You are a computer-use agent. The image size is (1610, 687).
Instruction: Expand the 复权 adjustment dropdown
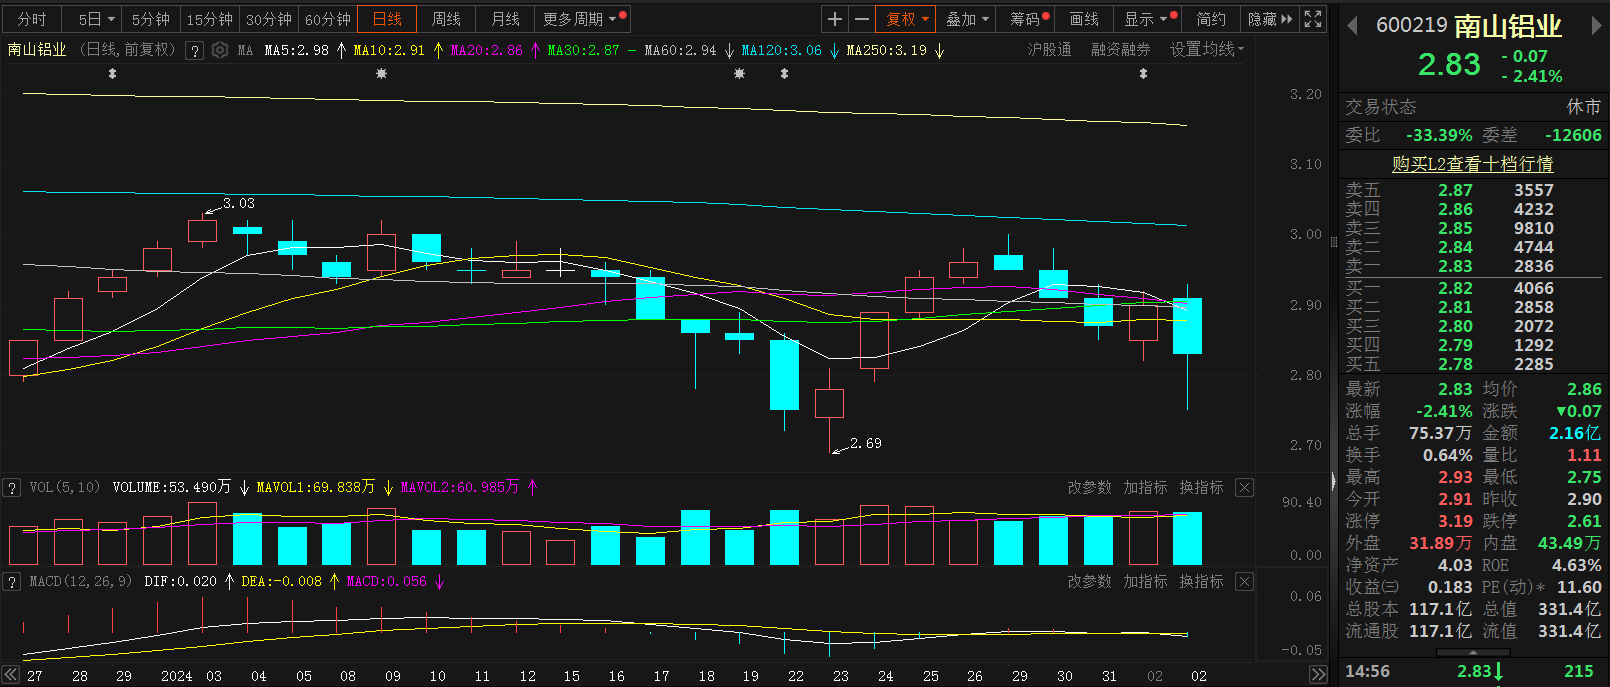coord(907,19)
